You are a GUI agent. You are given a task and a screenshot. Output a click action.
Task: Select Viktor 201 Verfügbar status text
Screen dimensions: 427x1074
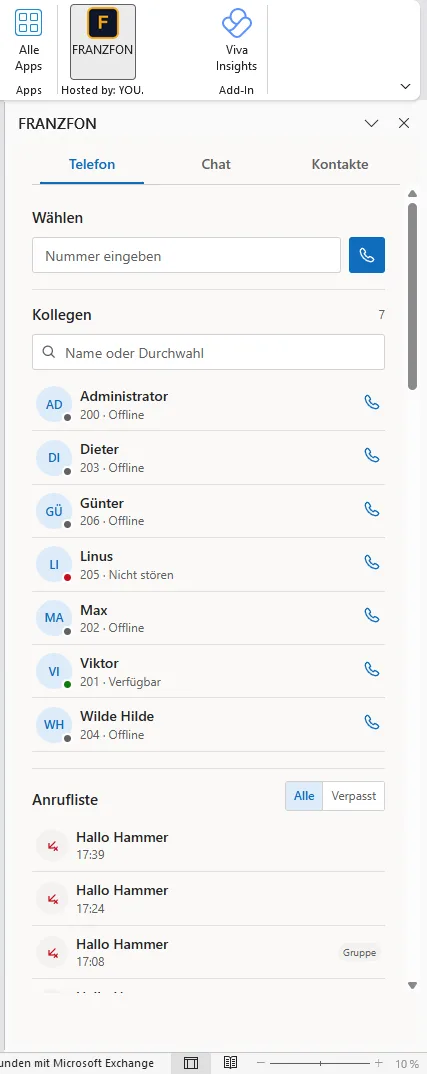(121, 682)
